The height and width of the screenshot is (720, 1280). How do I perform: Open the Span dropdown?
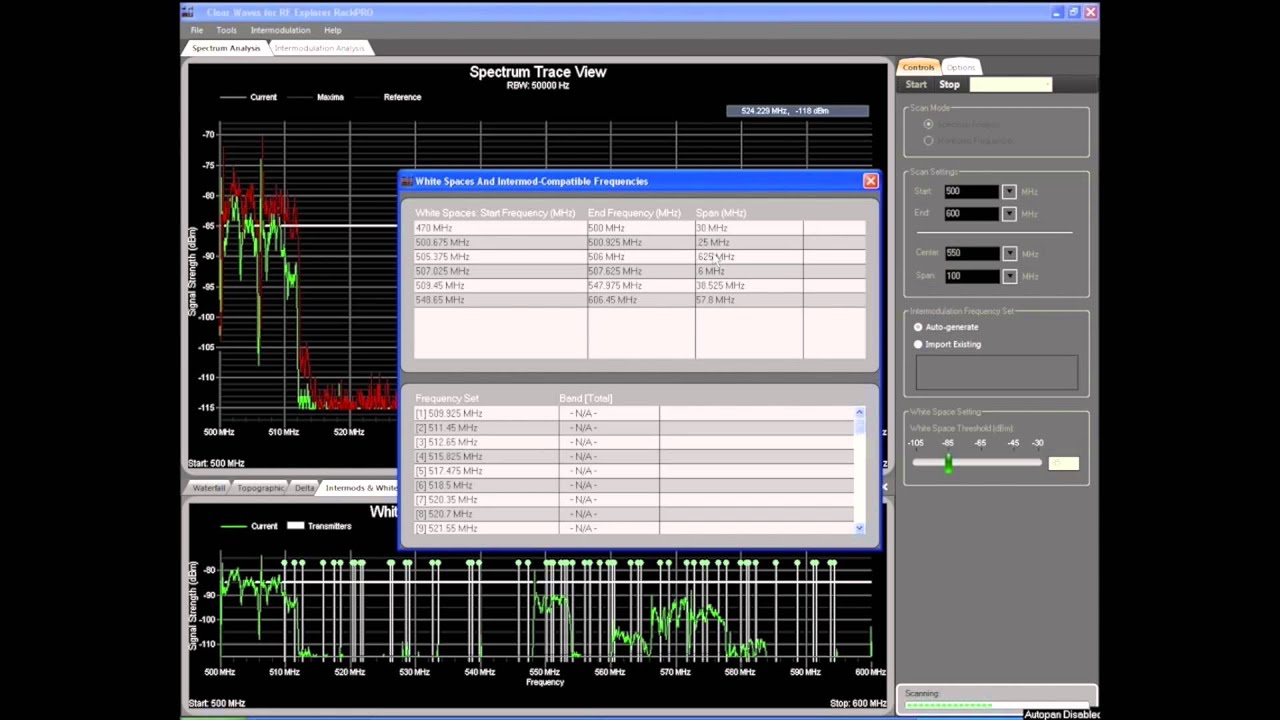coord(1009,275)
